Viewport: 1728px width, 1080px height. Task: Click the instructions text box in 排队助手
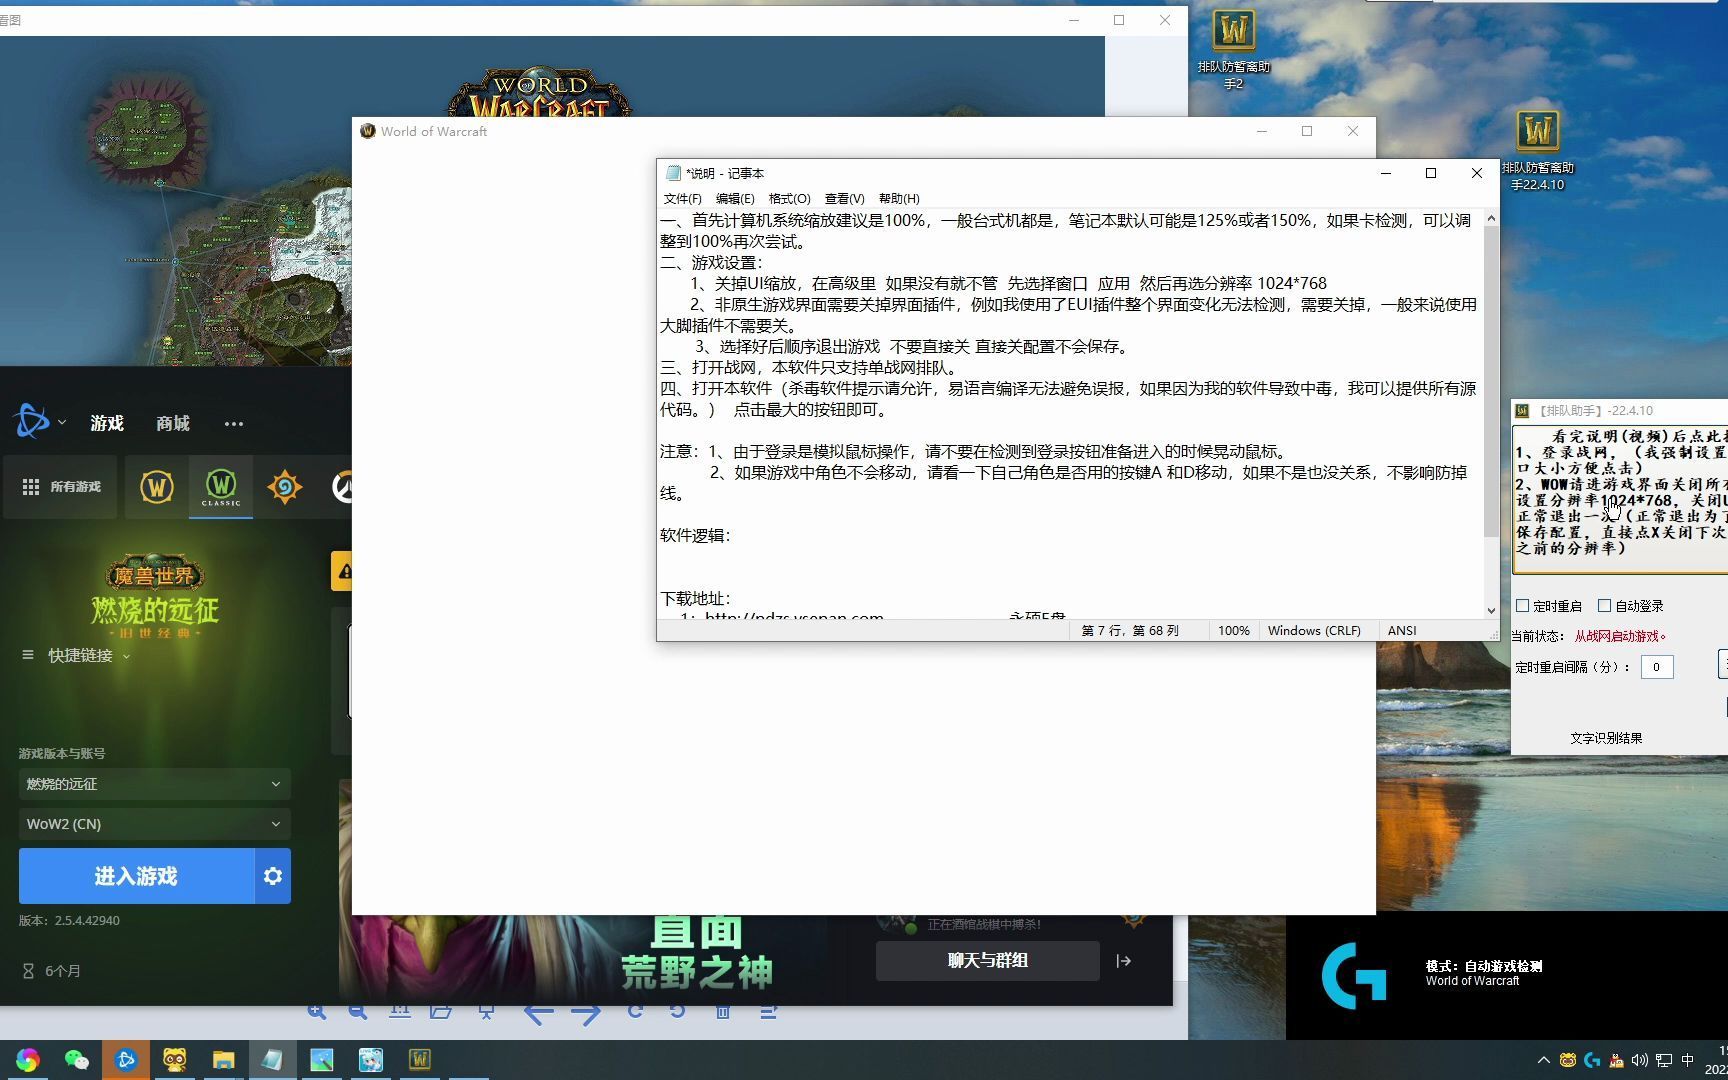tap(1620, 500)
